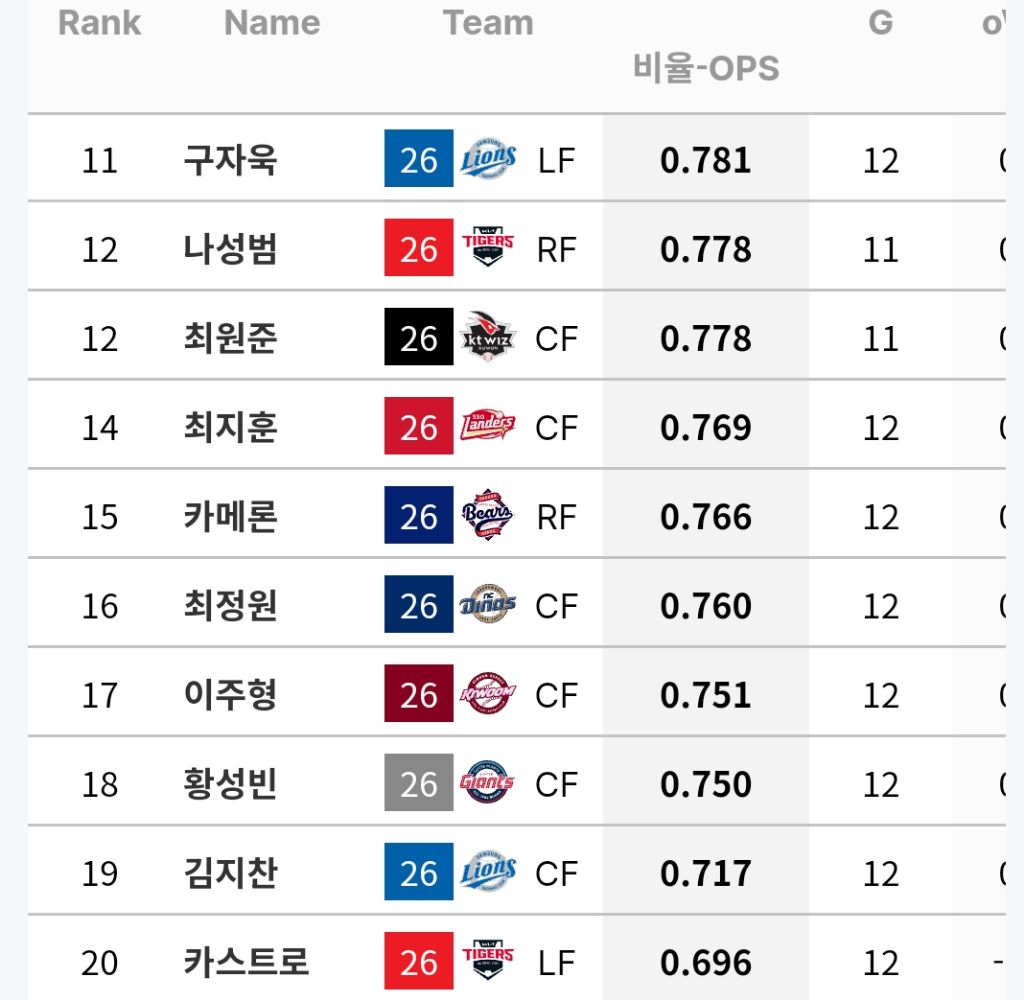Select the Lotte Giants logo beside 황성빈
This screenshot has height=1000, width=1024.
[x=488, y=782]
